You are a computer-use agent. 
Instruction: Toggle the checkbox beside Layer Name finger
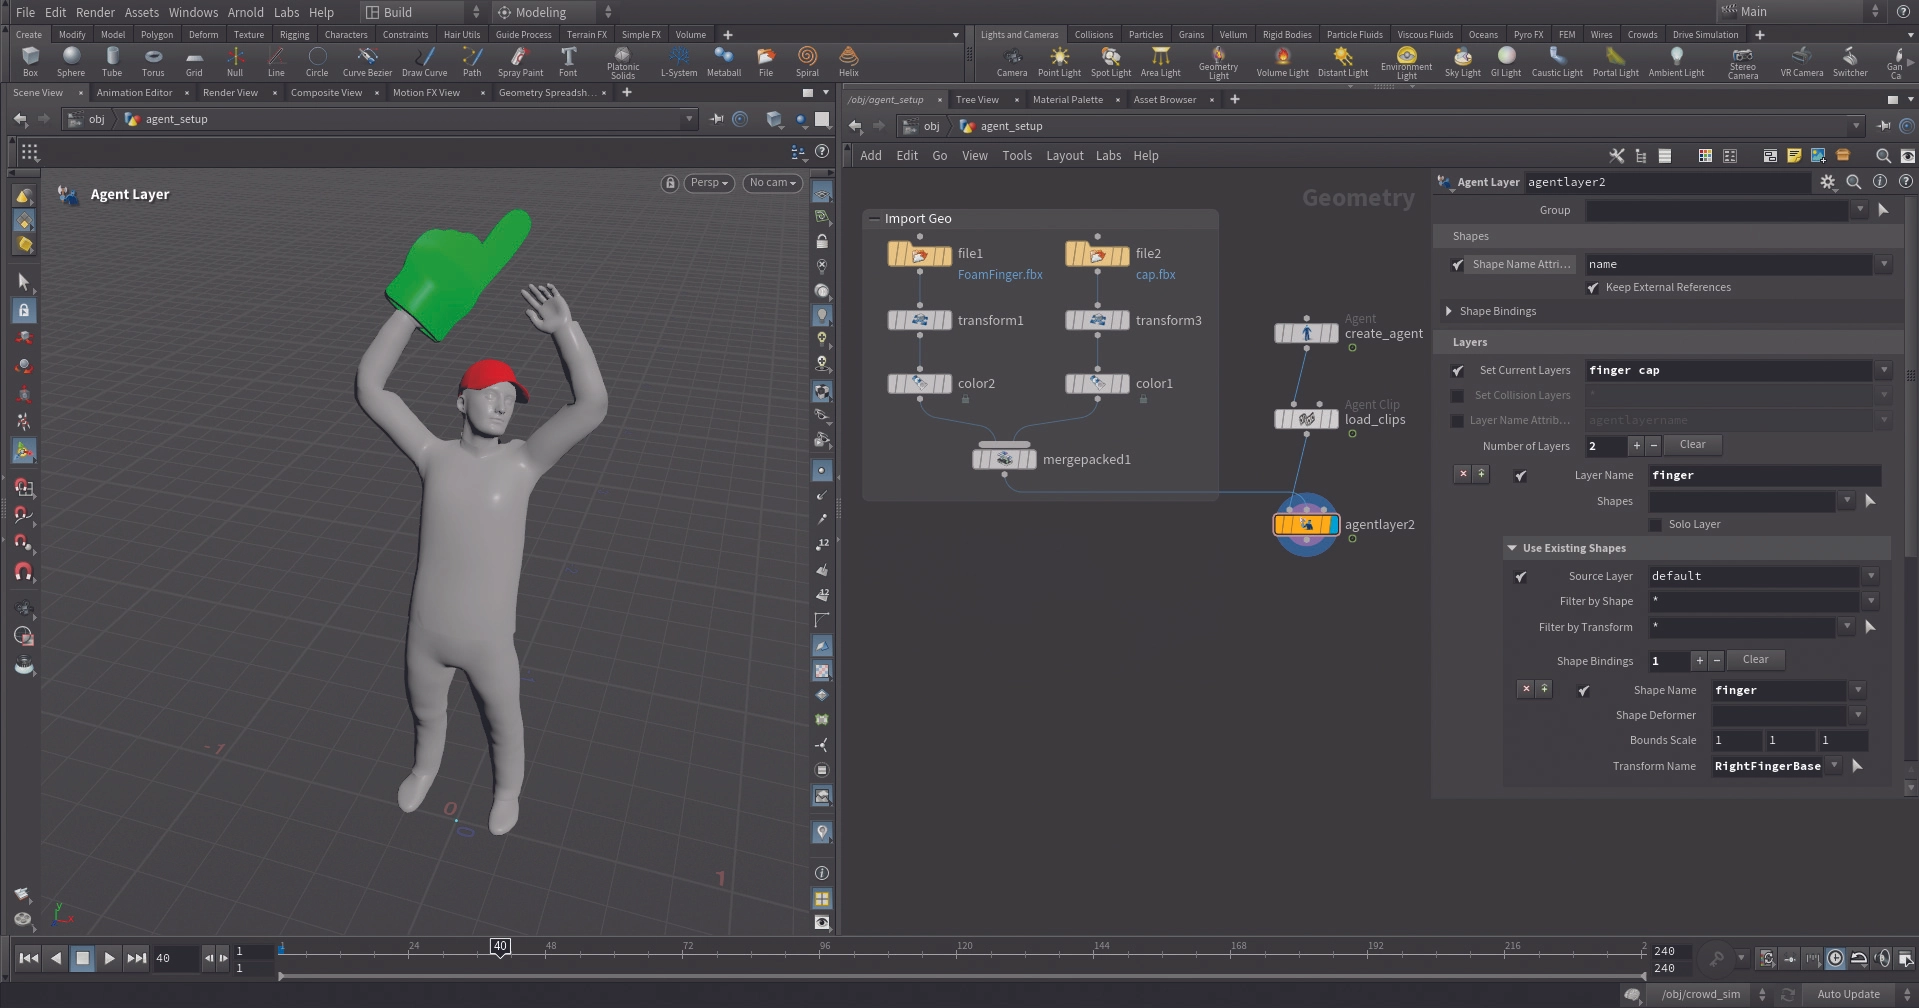coord(1520,476)
